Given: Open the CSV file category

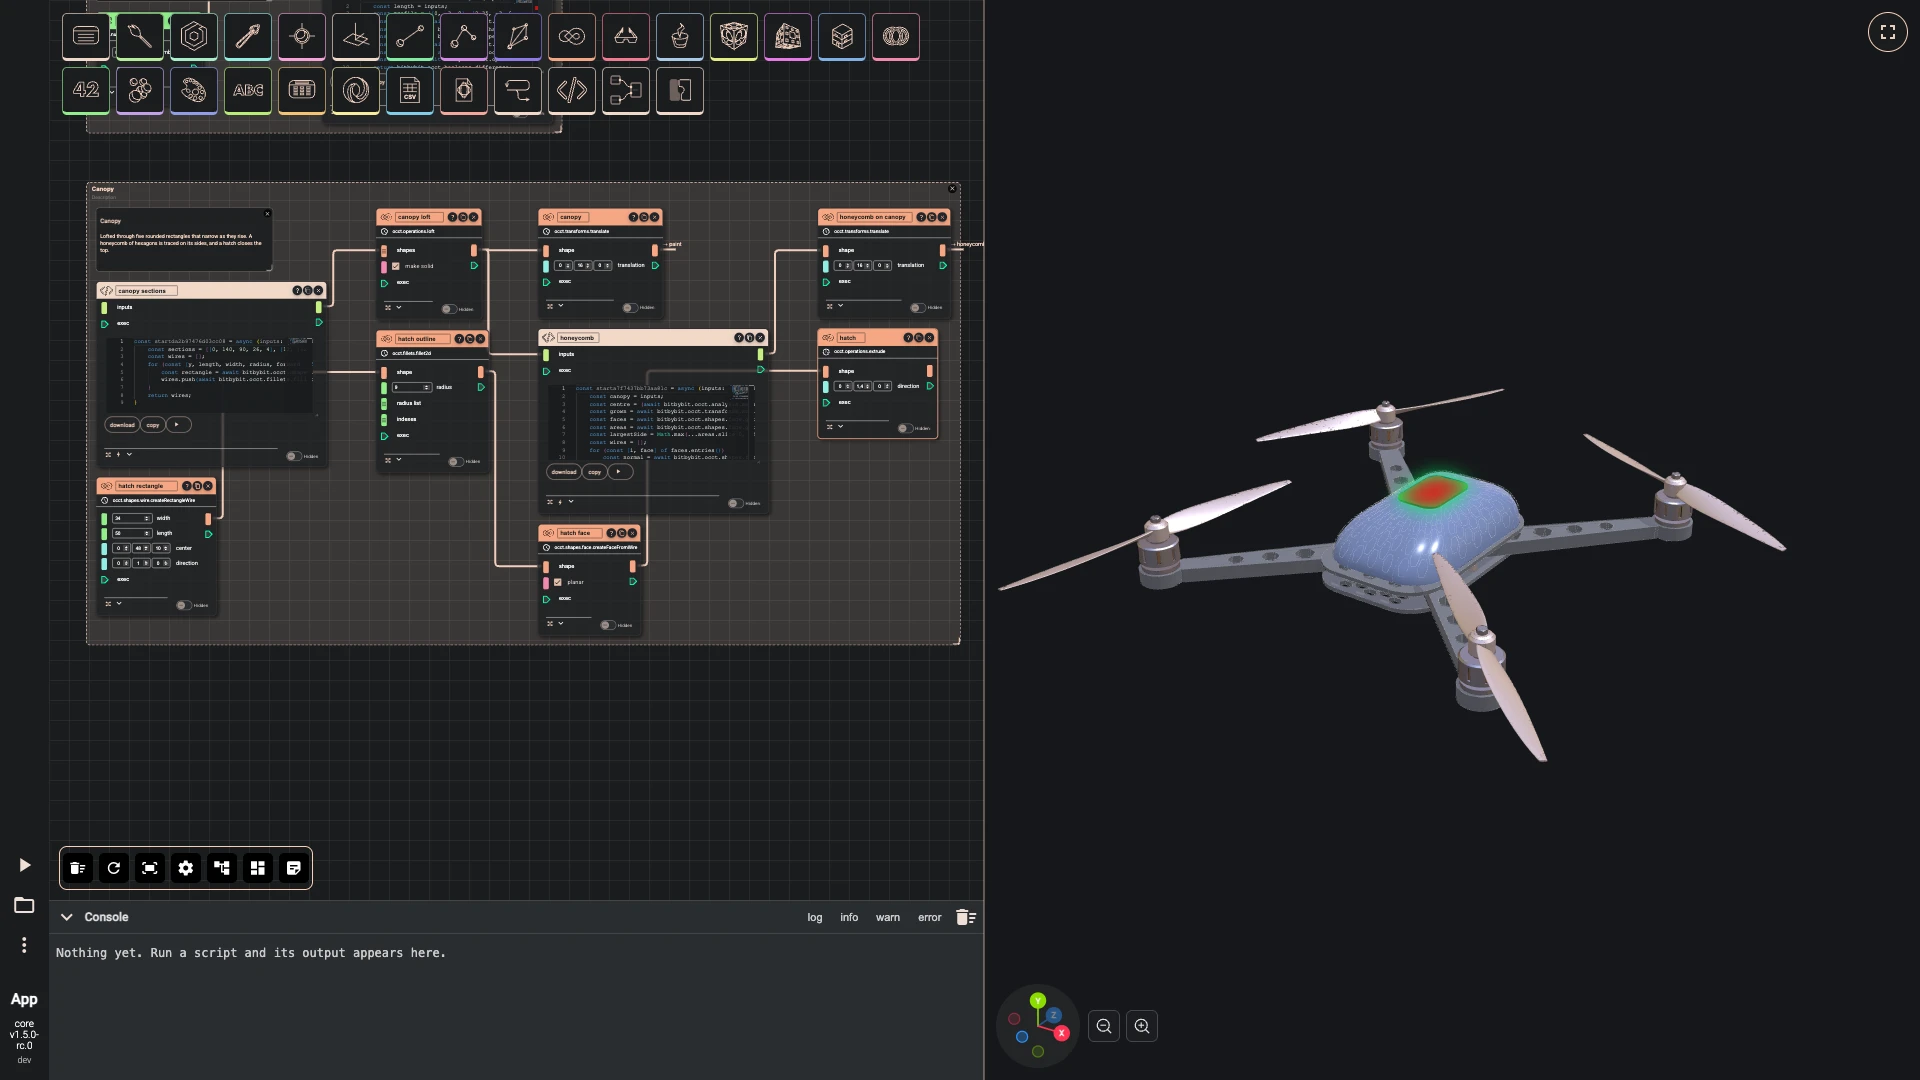Looking at the screenshot, I should coord(410,91).
